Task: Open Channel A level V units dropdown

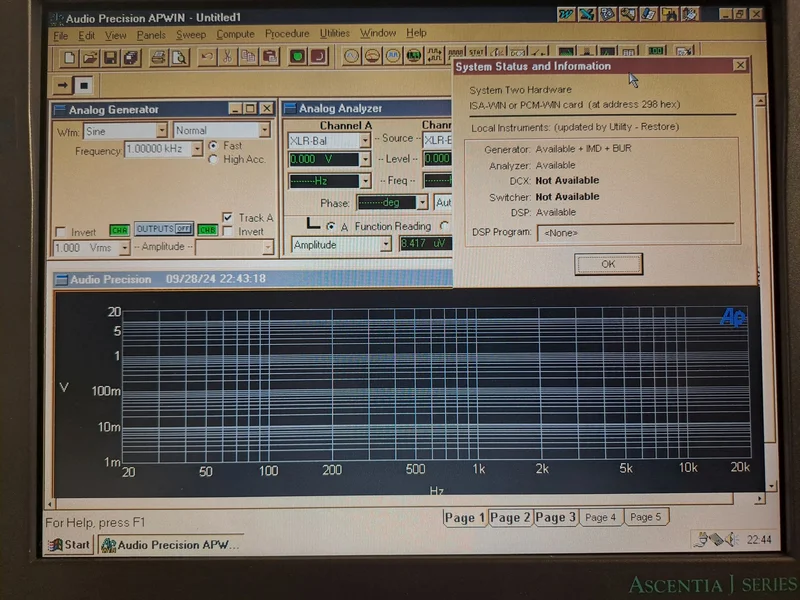Action: pyautogui.click(x=365, y=160)
